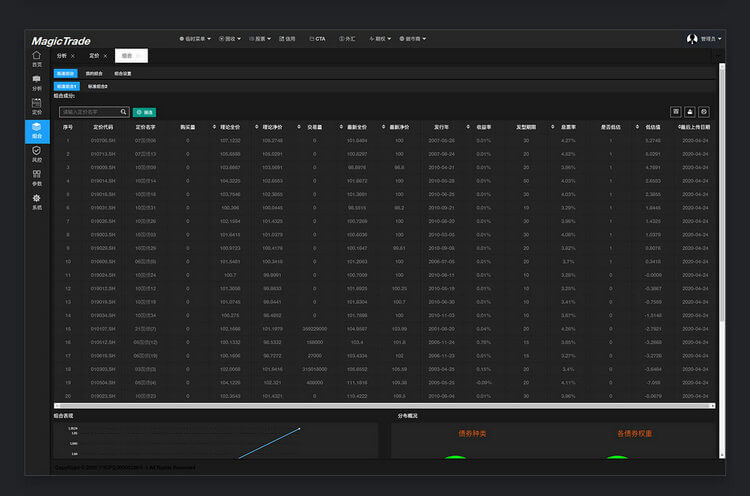Click the round settings icon above the grid
750x496 pixels.
[704, 112]
